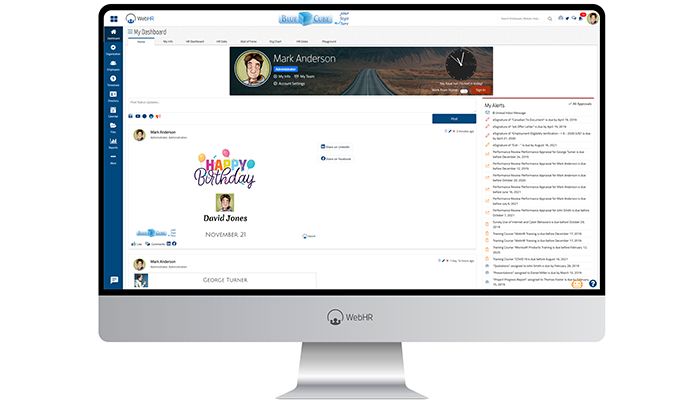Open the Reports sidebar icon
This screenshot has height=400, width=700.
click(113, 143)
